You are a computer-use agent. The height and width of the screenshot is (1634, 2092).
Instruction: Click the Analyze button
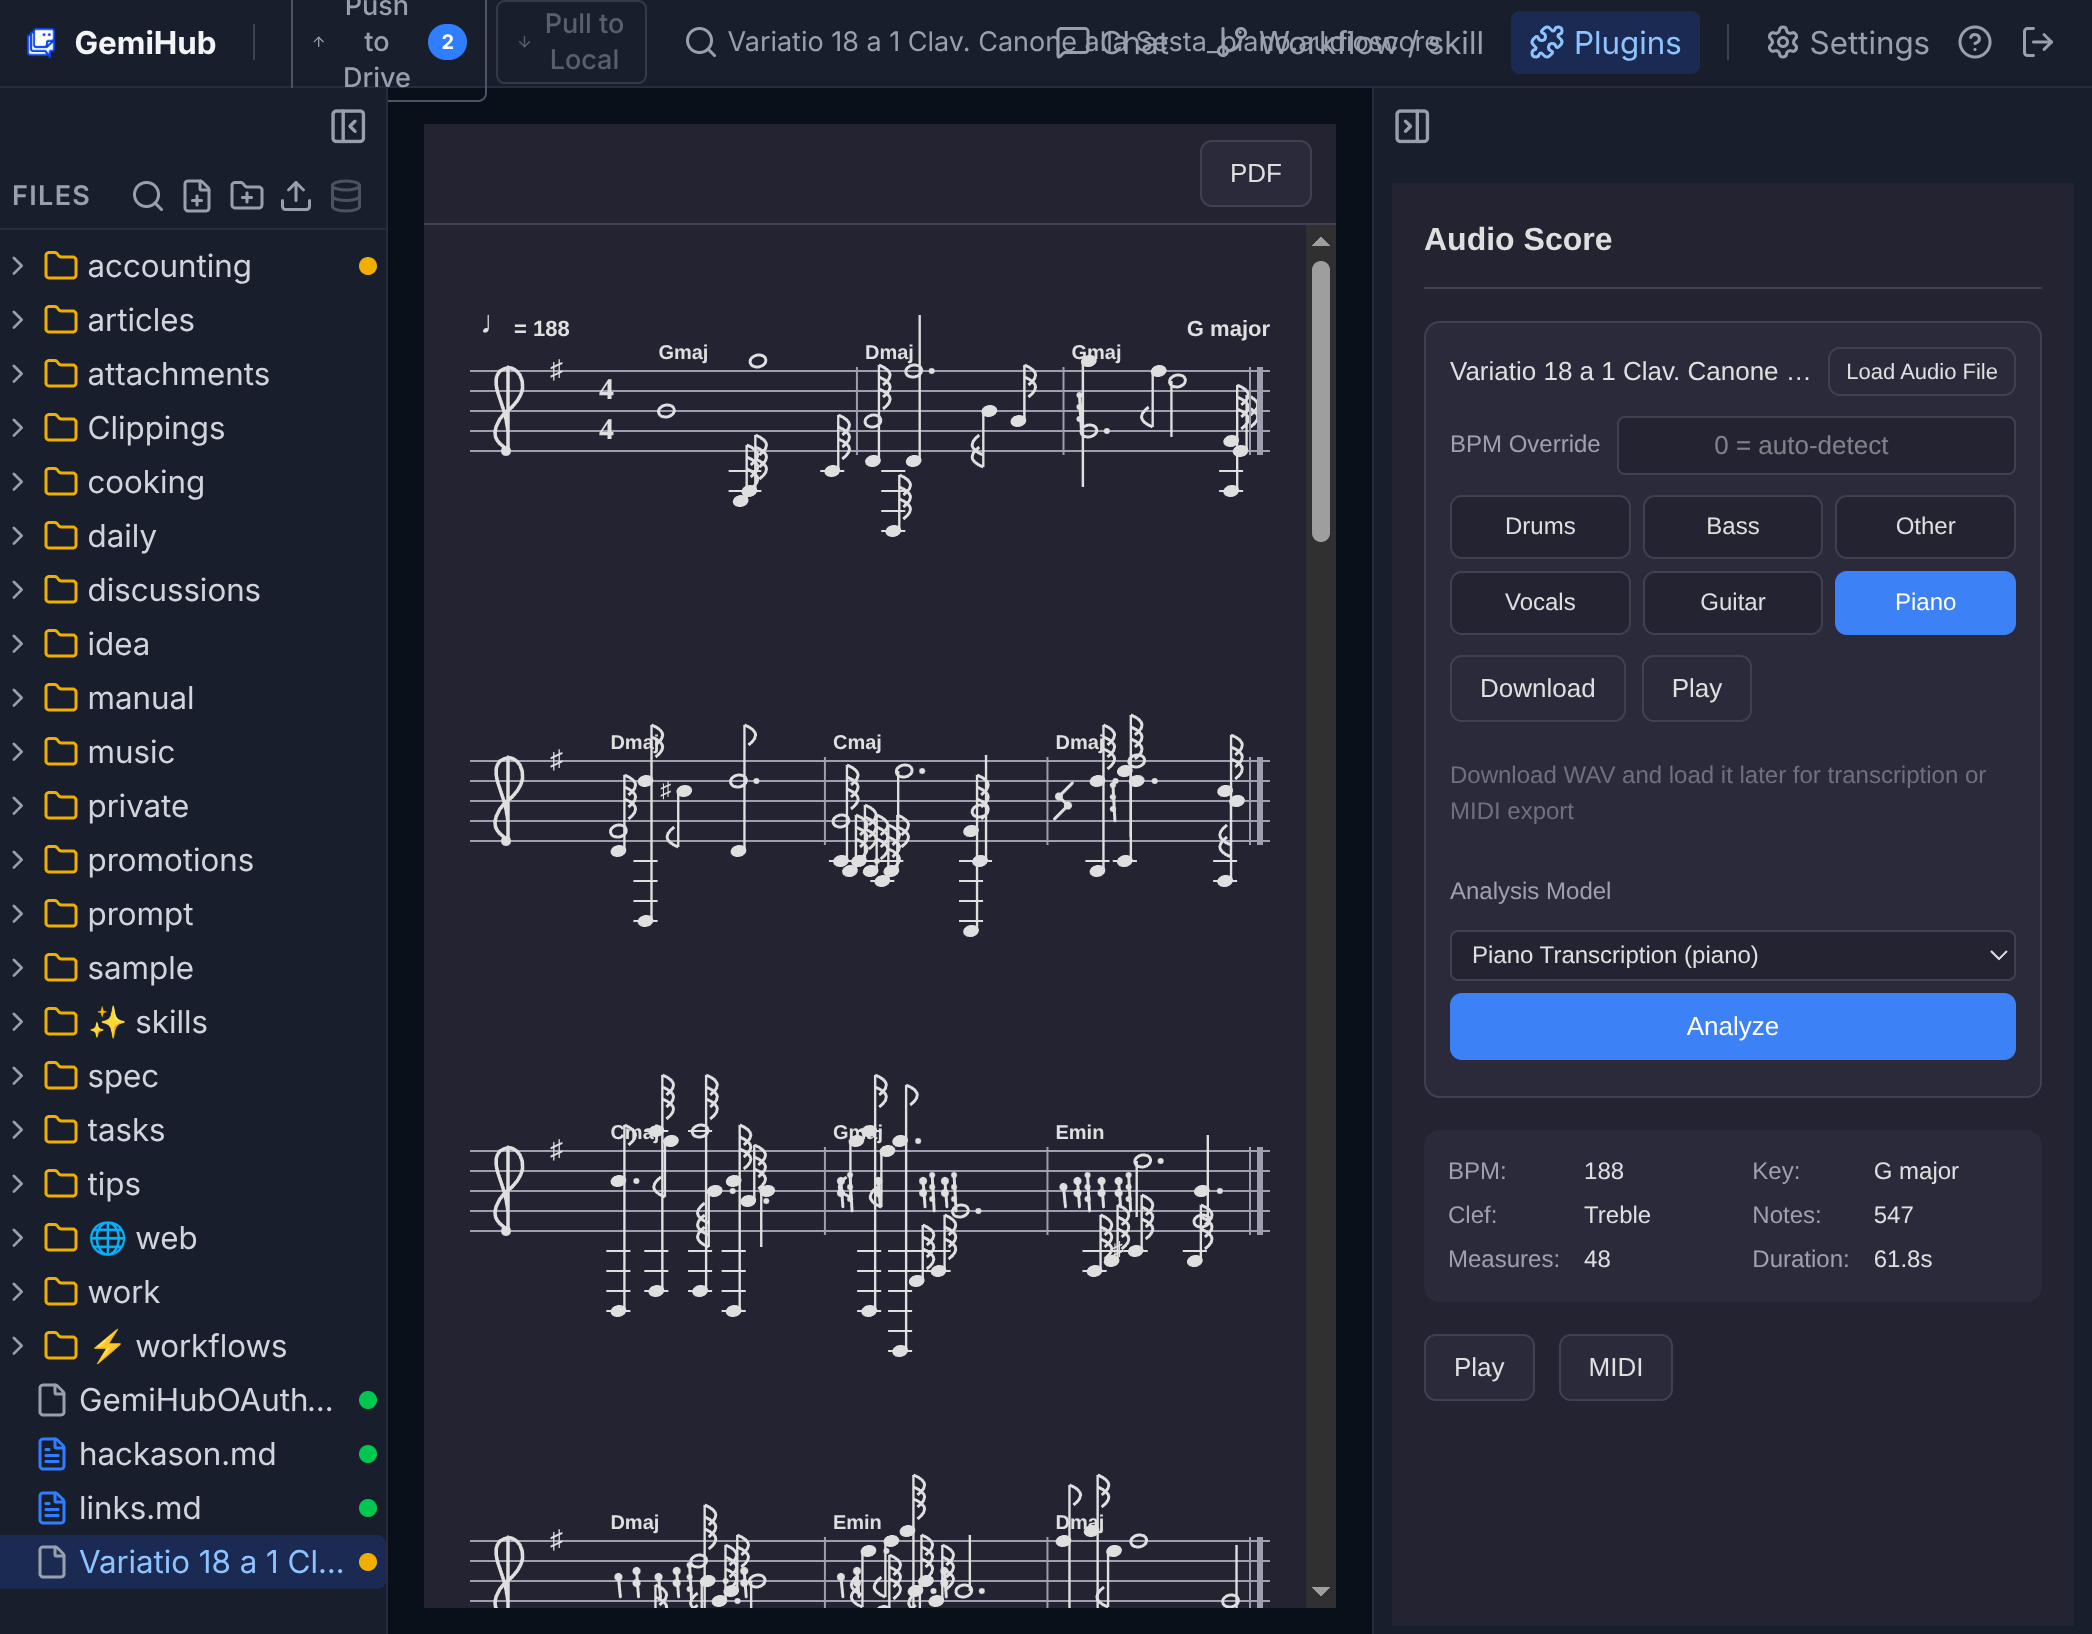tap(1731, 1026)
